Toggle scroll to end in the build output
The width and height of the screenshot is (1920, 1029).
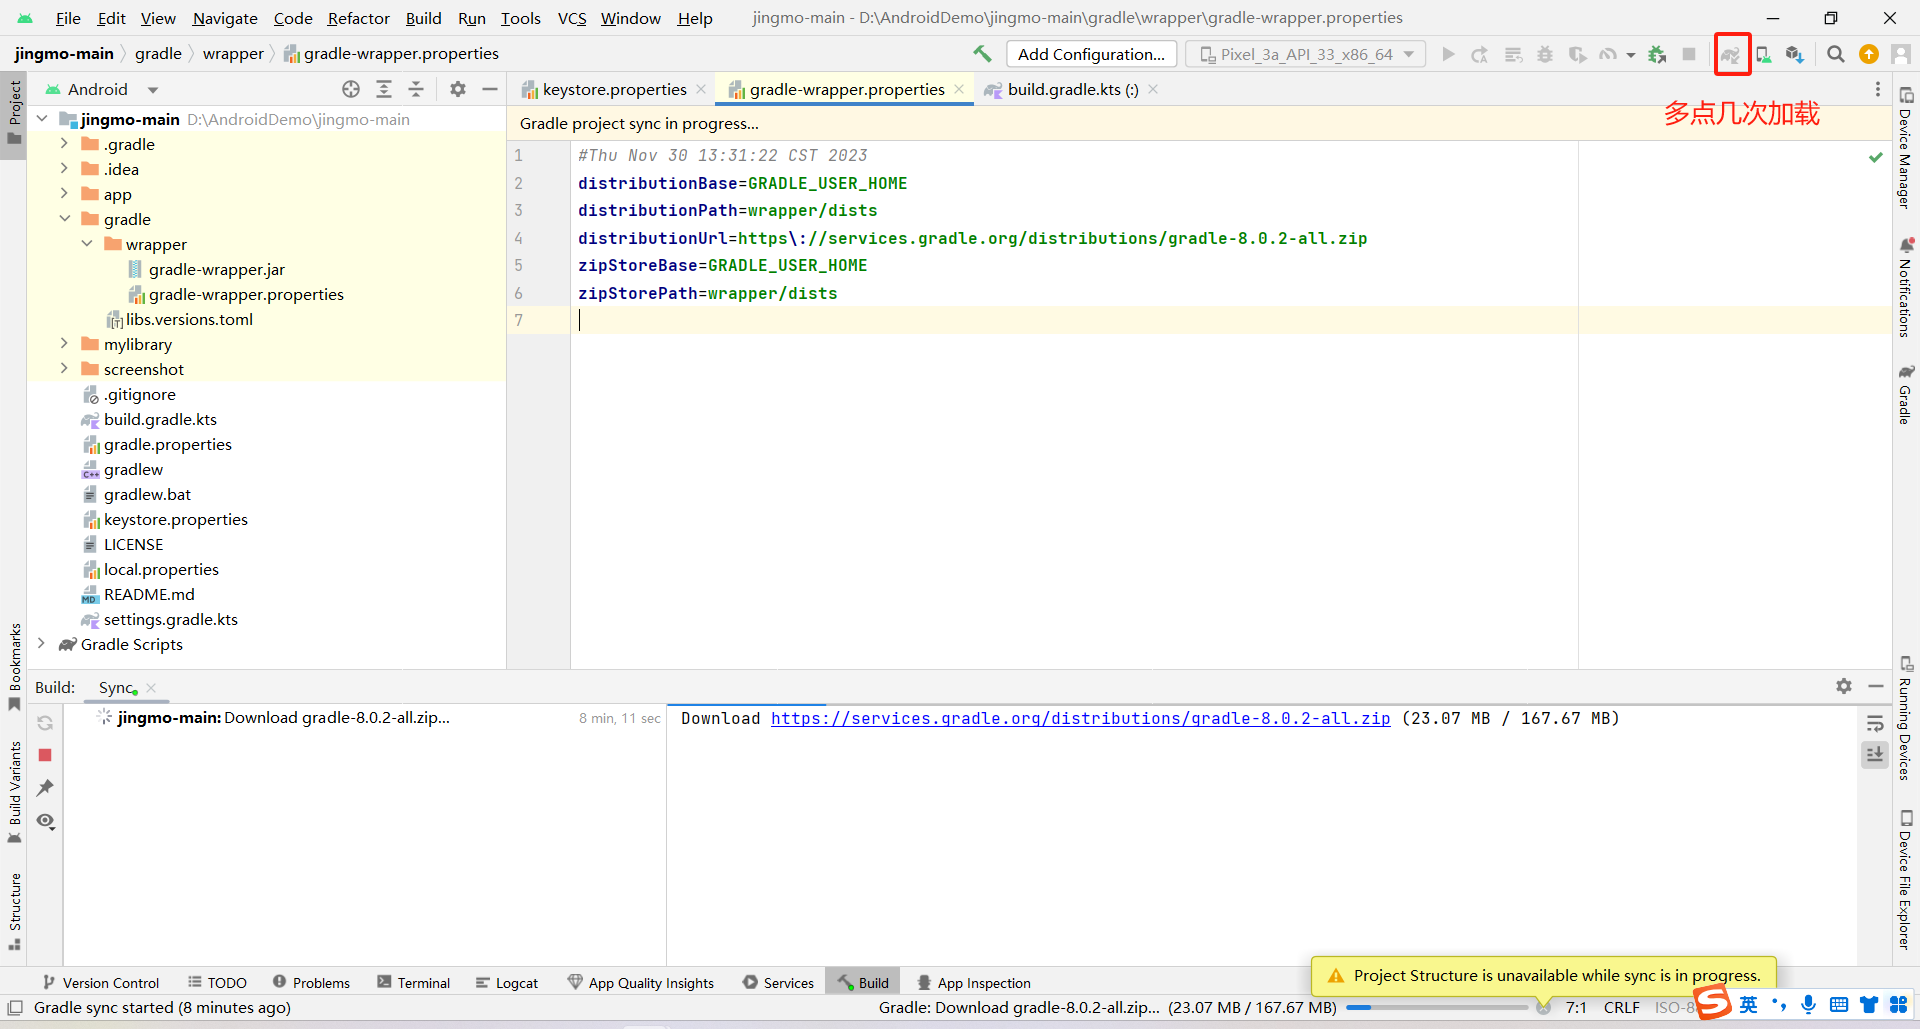(x=1875, y=755)
